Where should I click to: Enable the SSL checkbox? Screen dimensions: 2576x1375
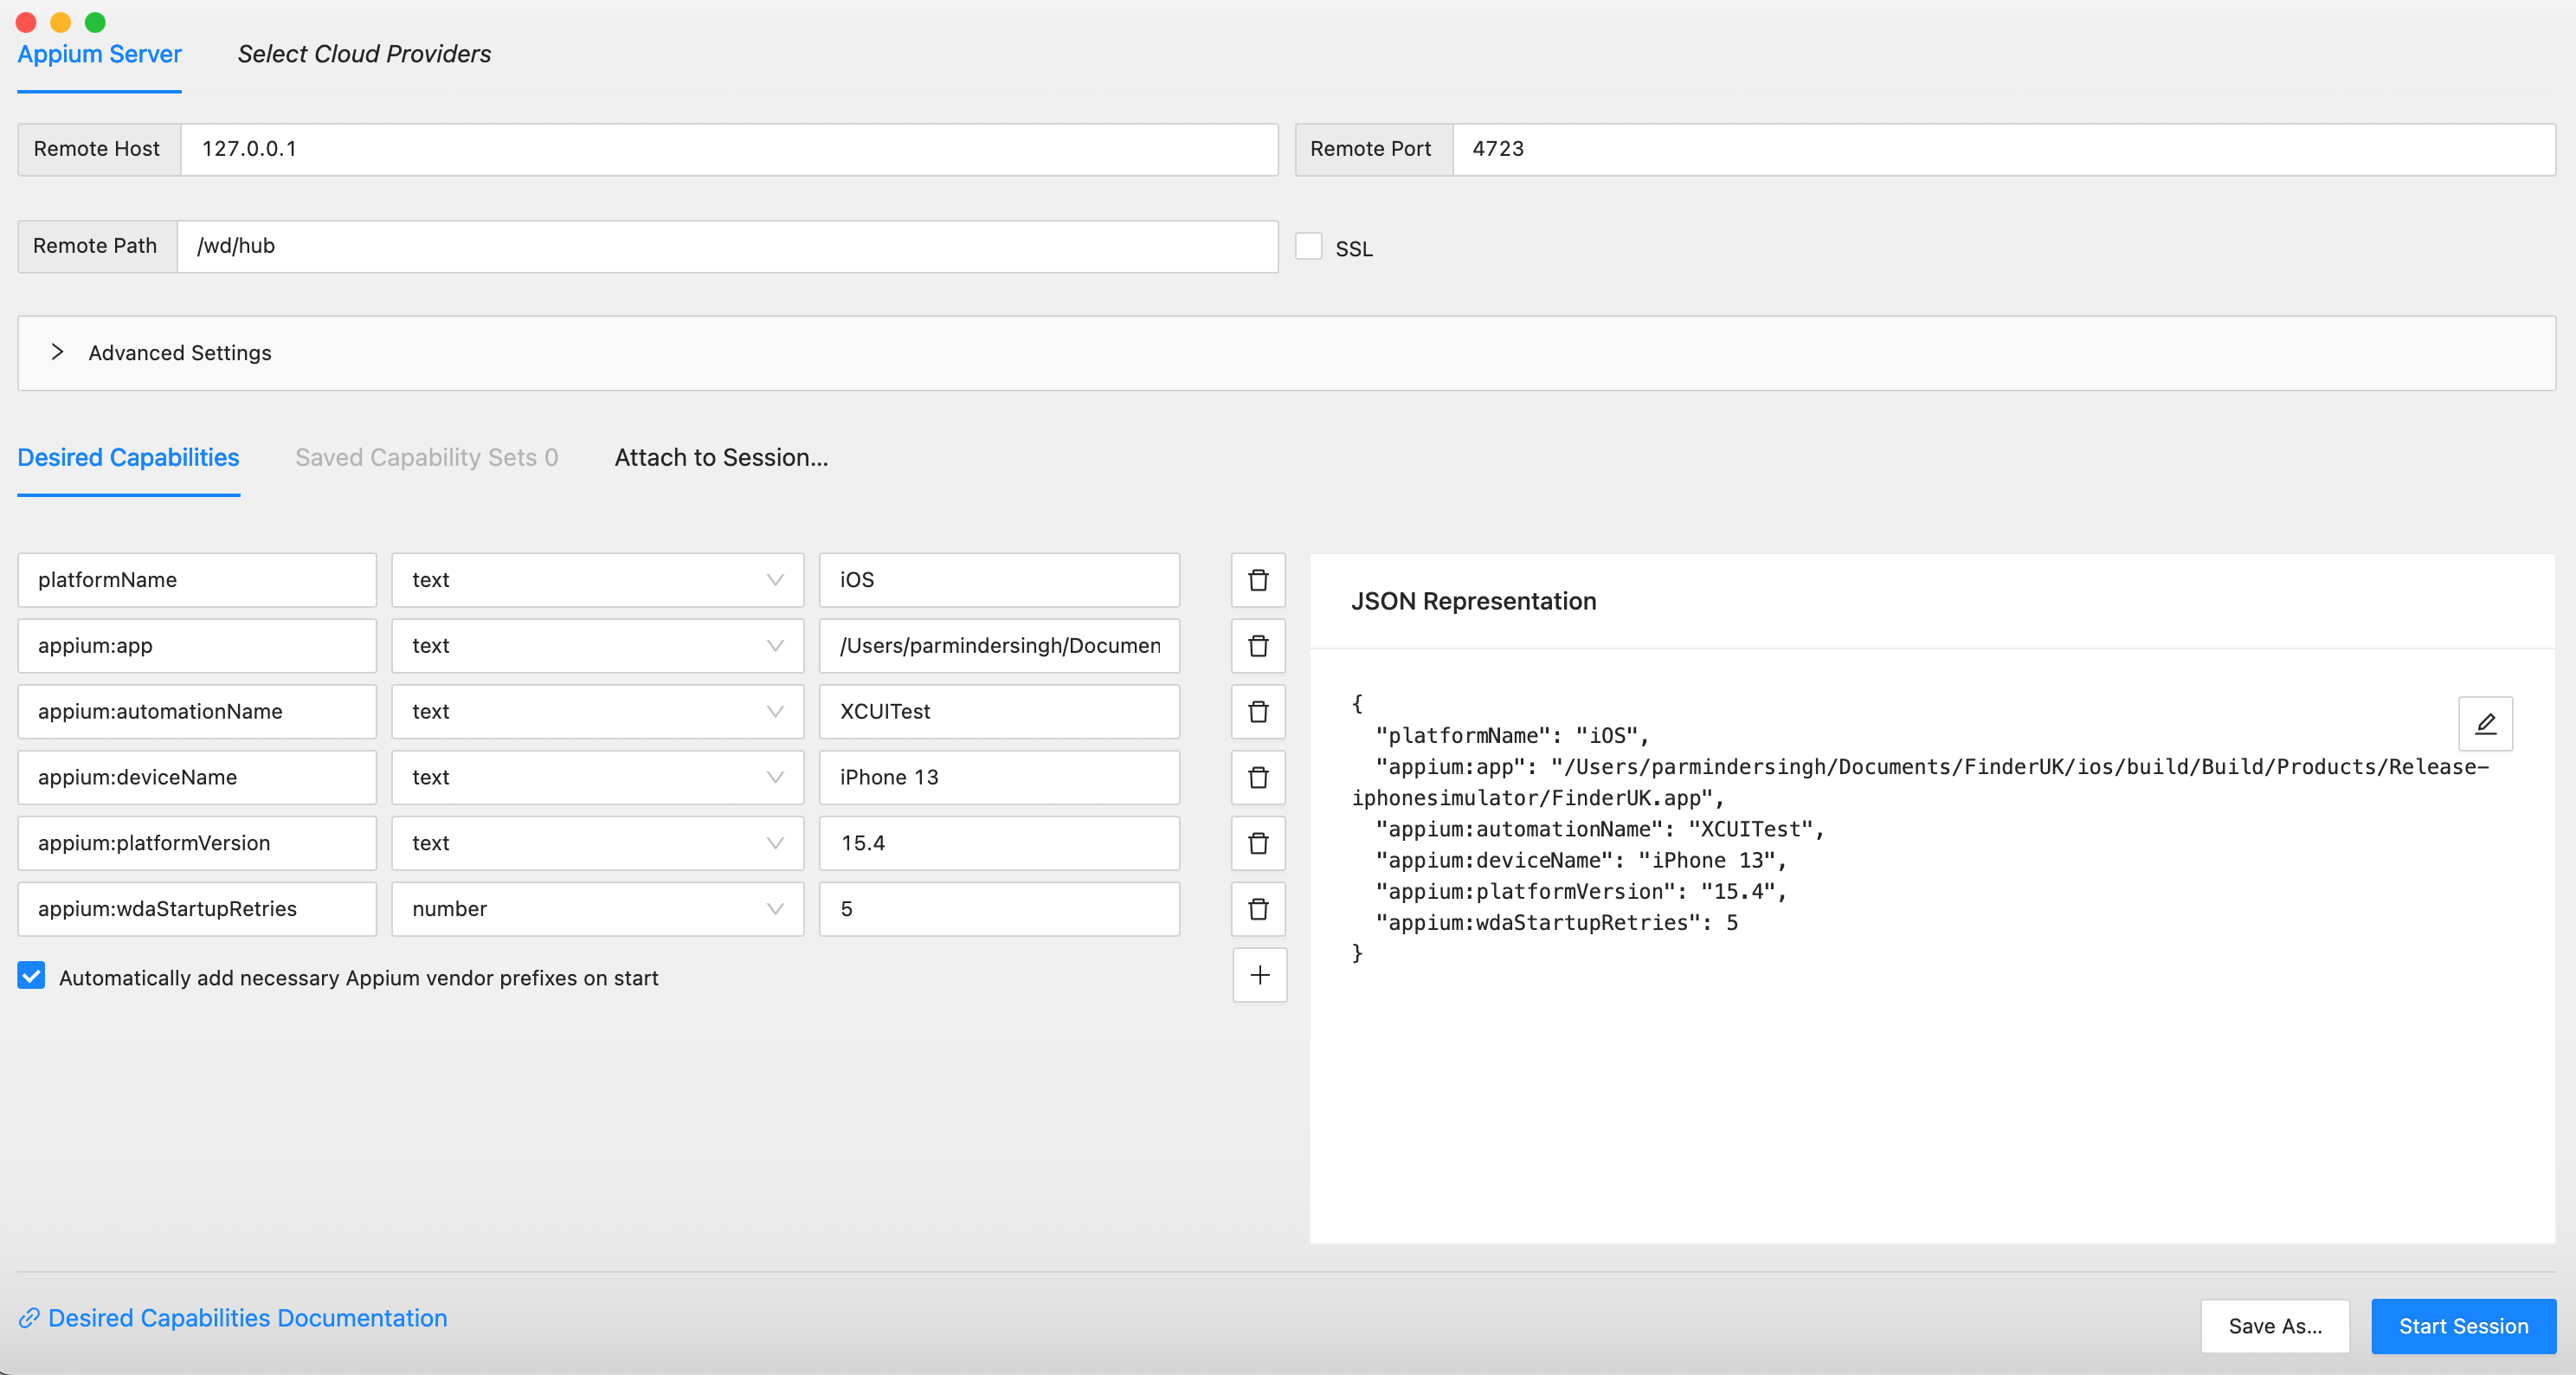point(1308,246)
